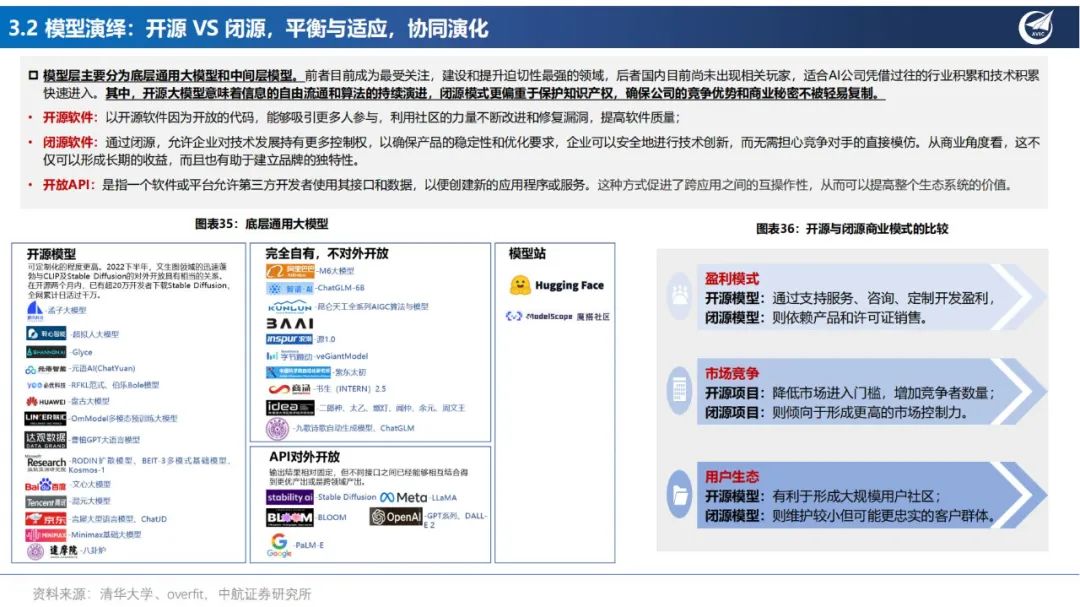Click the Microsoft Research logo
Viewport: 1080px width, 607px height.
(x=45, y=462)
